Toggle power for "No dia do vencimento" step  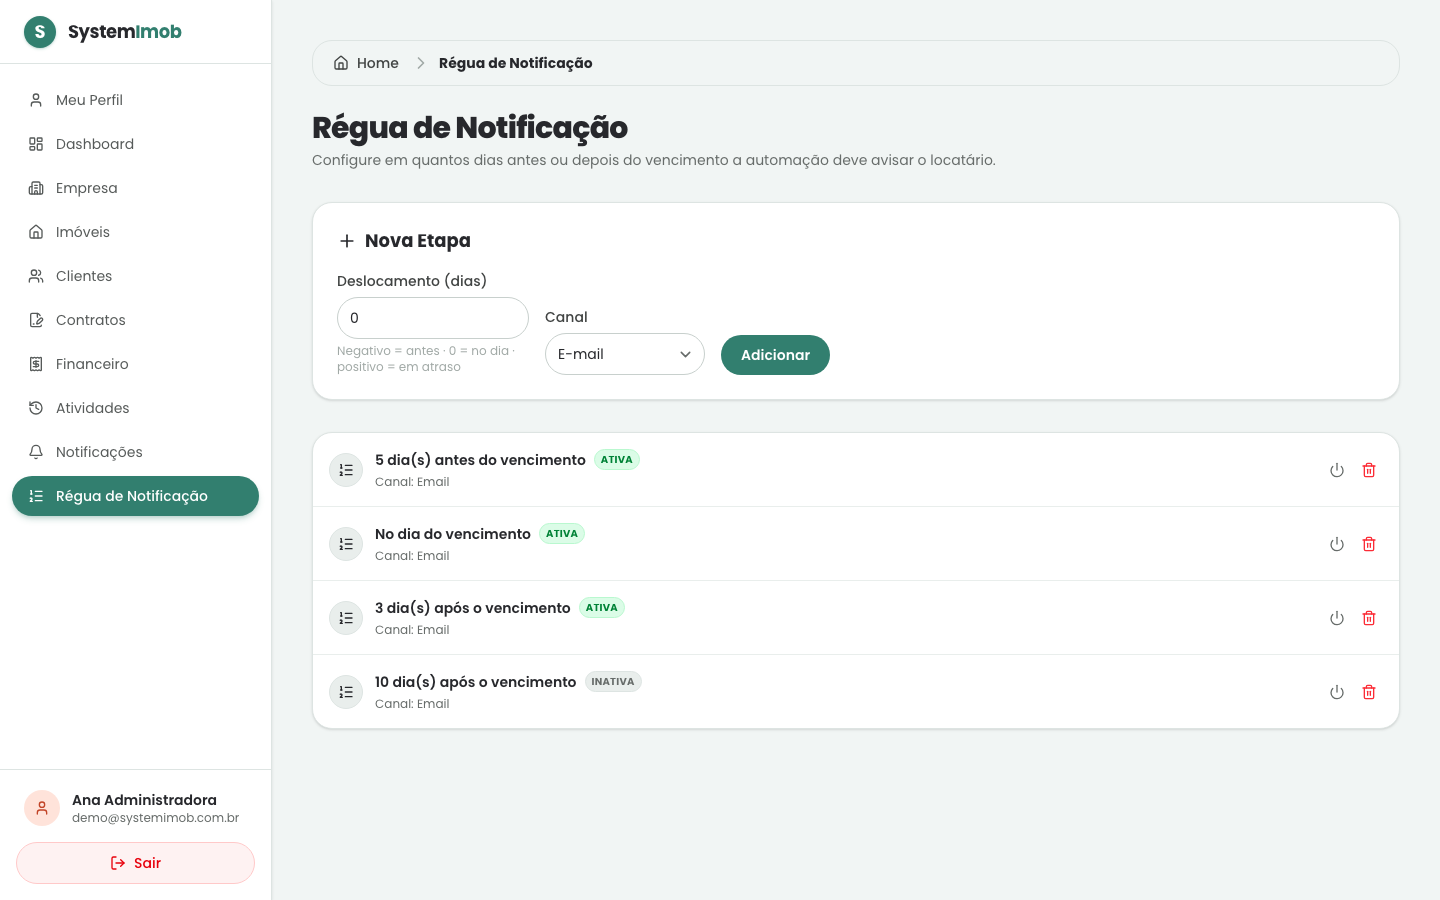point(1337,544)
